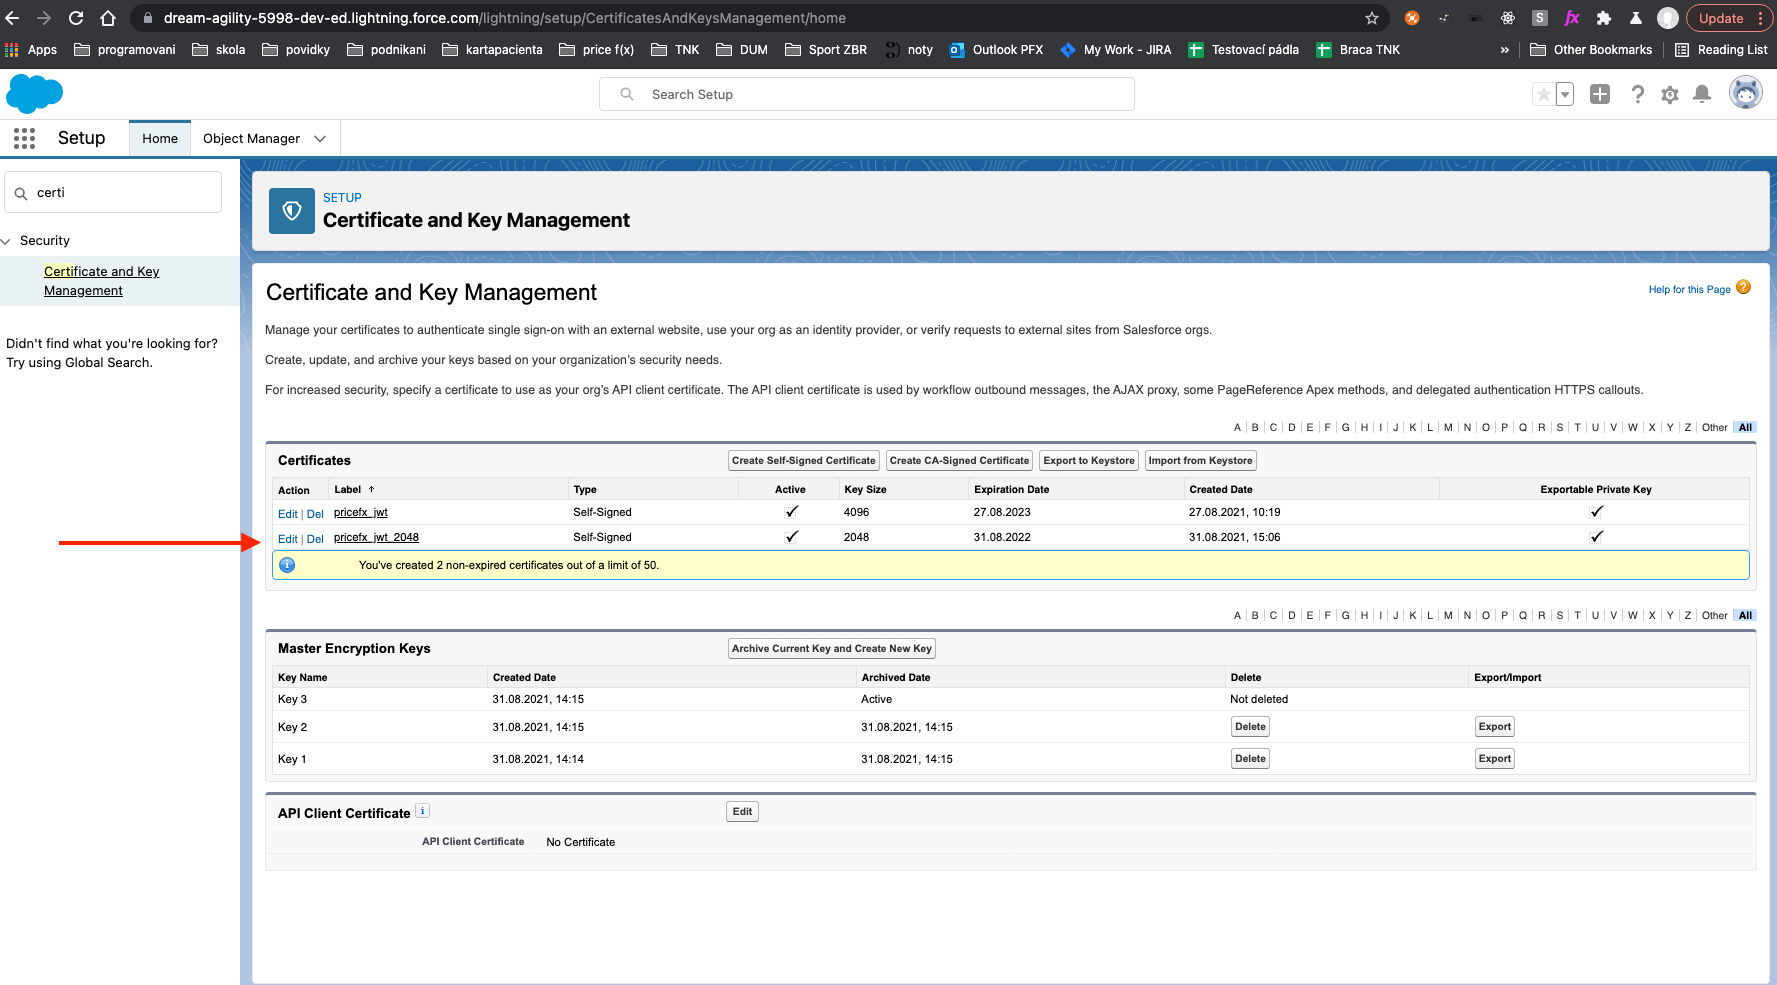Open the Setup gear menu
Screen dimensions: 1777x985
point(1669,94)
